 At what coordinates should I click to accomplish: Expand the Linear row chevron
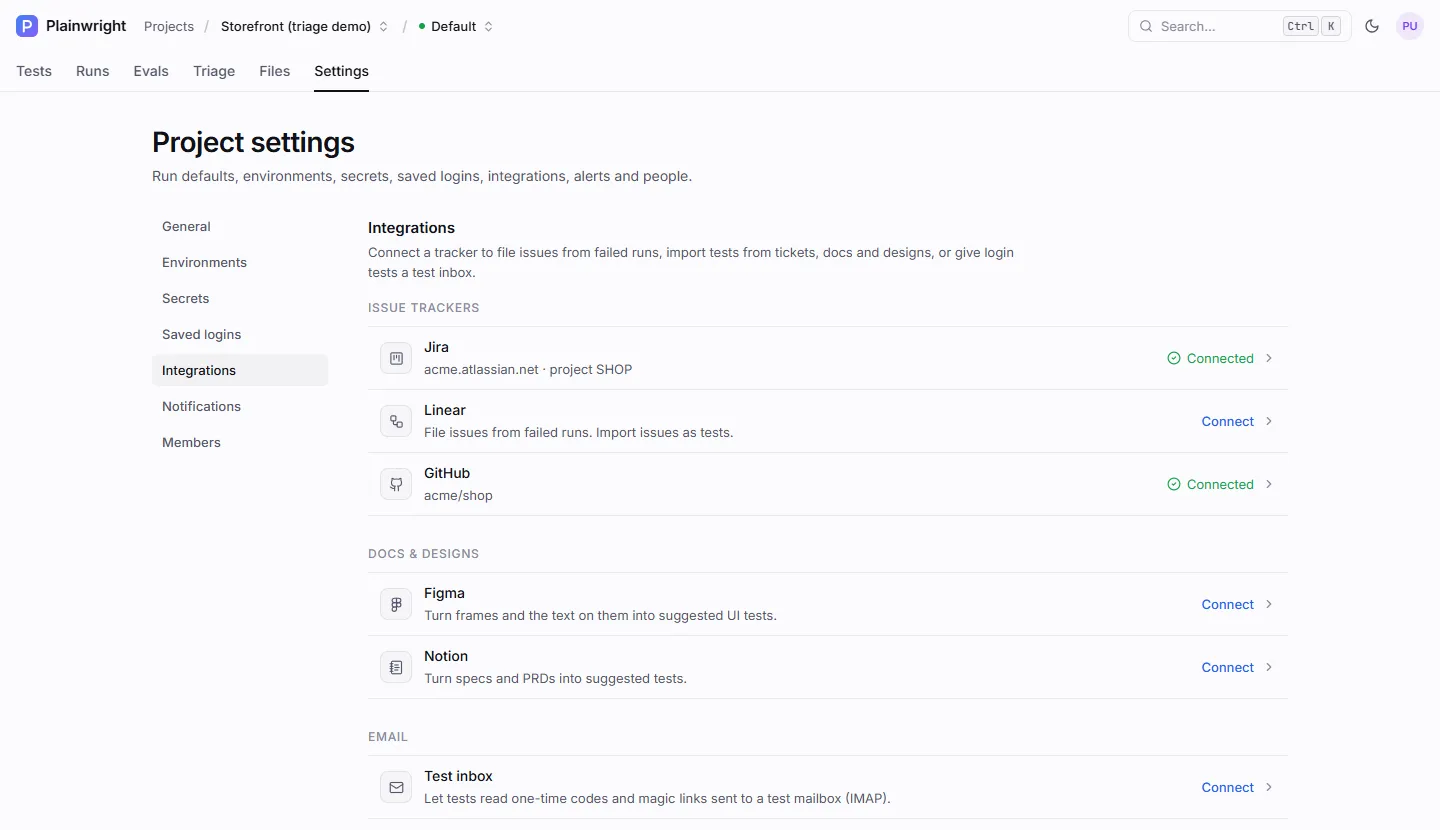(1269, 421)
